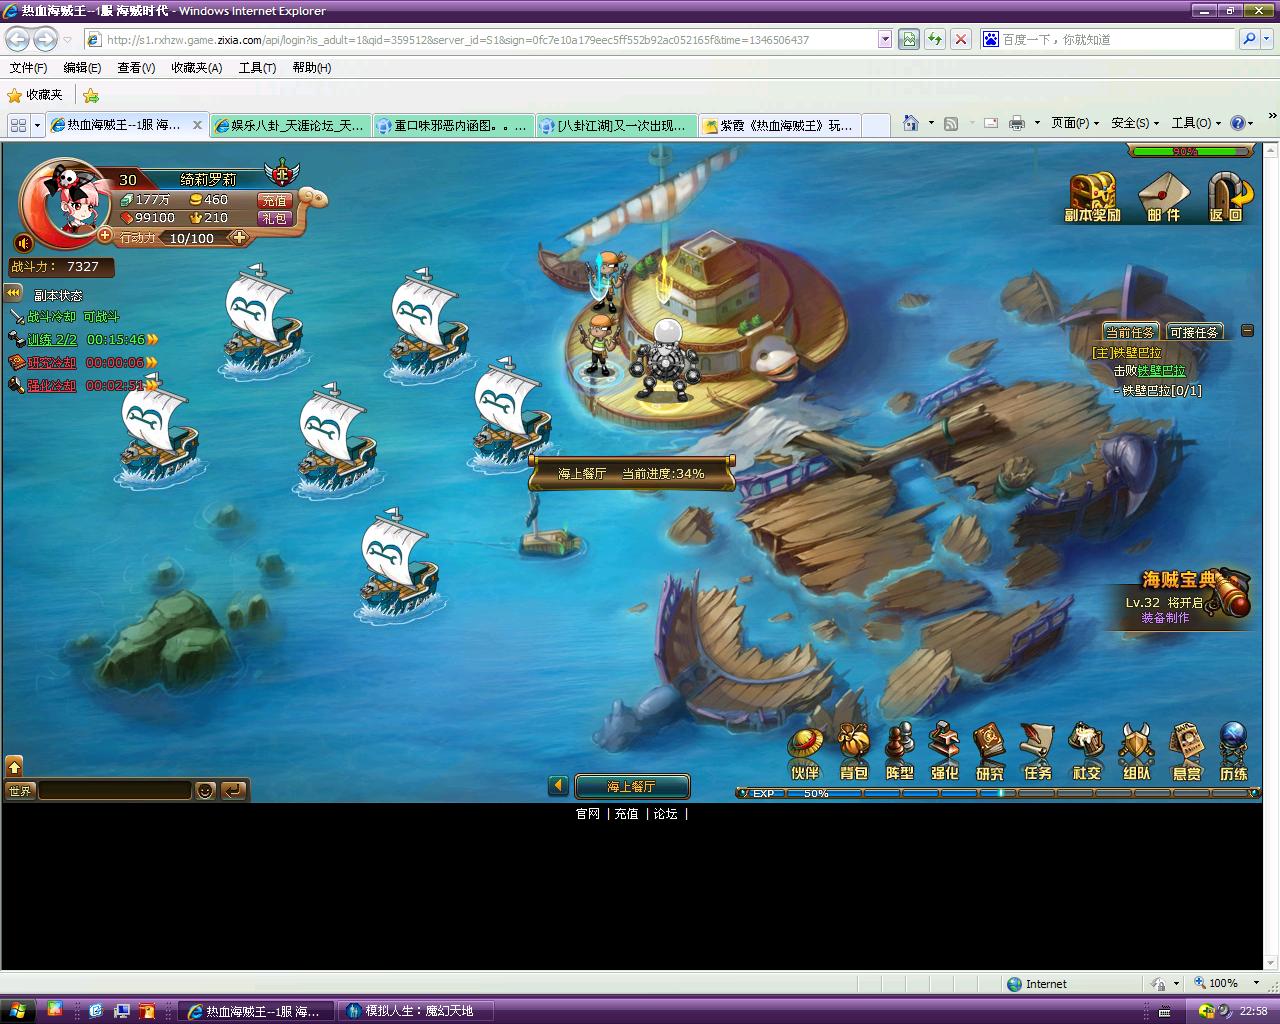Open the tab list dropdown arrow
This screenshot has width=1280, height=1024.
tap(37, 125)
